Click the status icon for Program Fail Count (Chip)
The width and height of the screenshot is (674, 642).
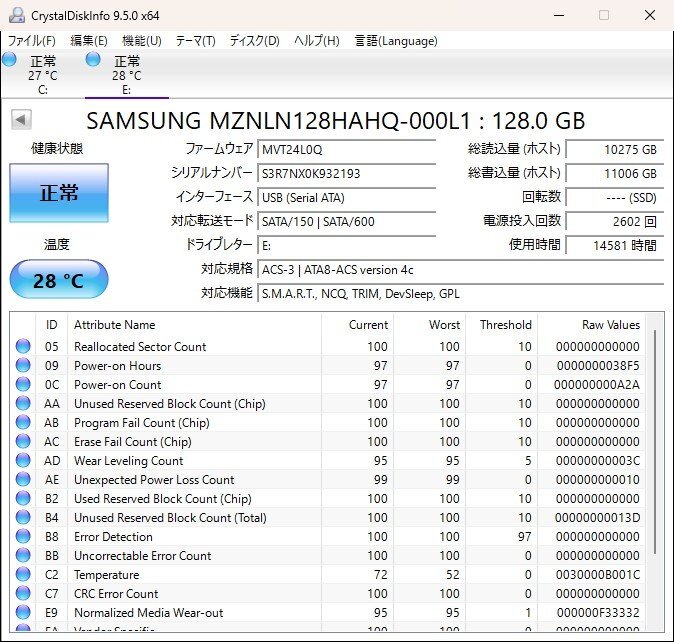[x=23, y=422]
